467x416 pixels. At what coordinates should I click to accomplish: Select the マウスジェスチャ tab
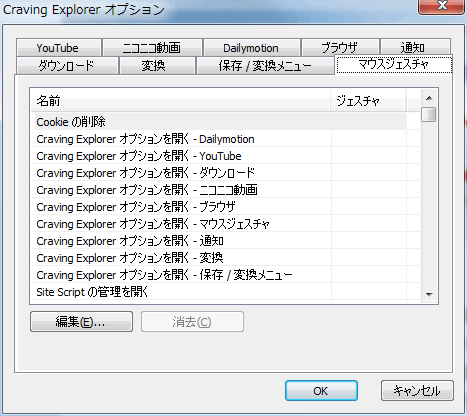pyautogui.click(x=394, y=64)
